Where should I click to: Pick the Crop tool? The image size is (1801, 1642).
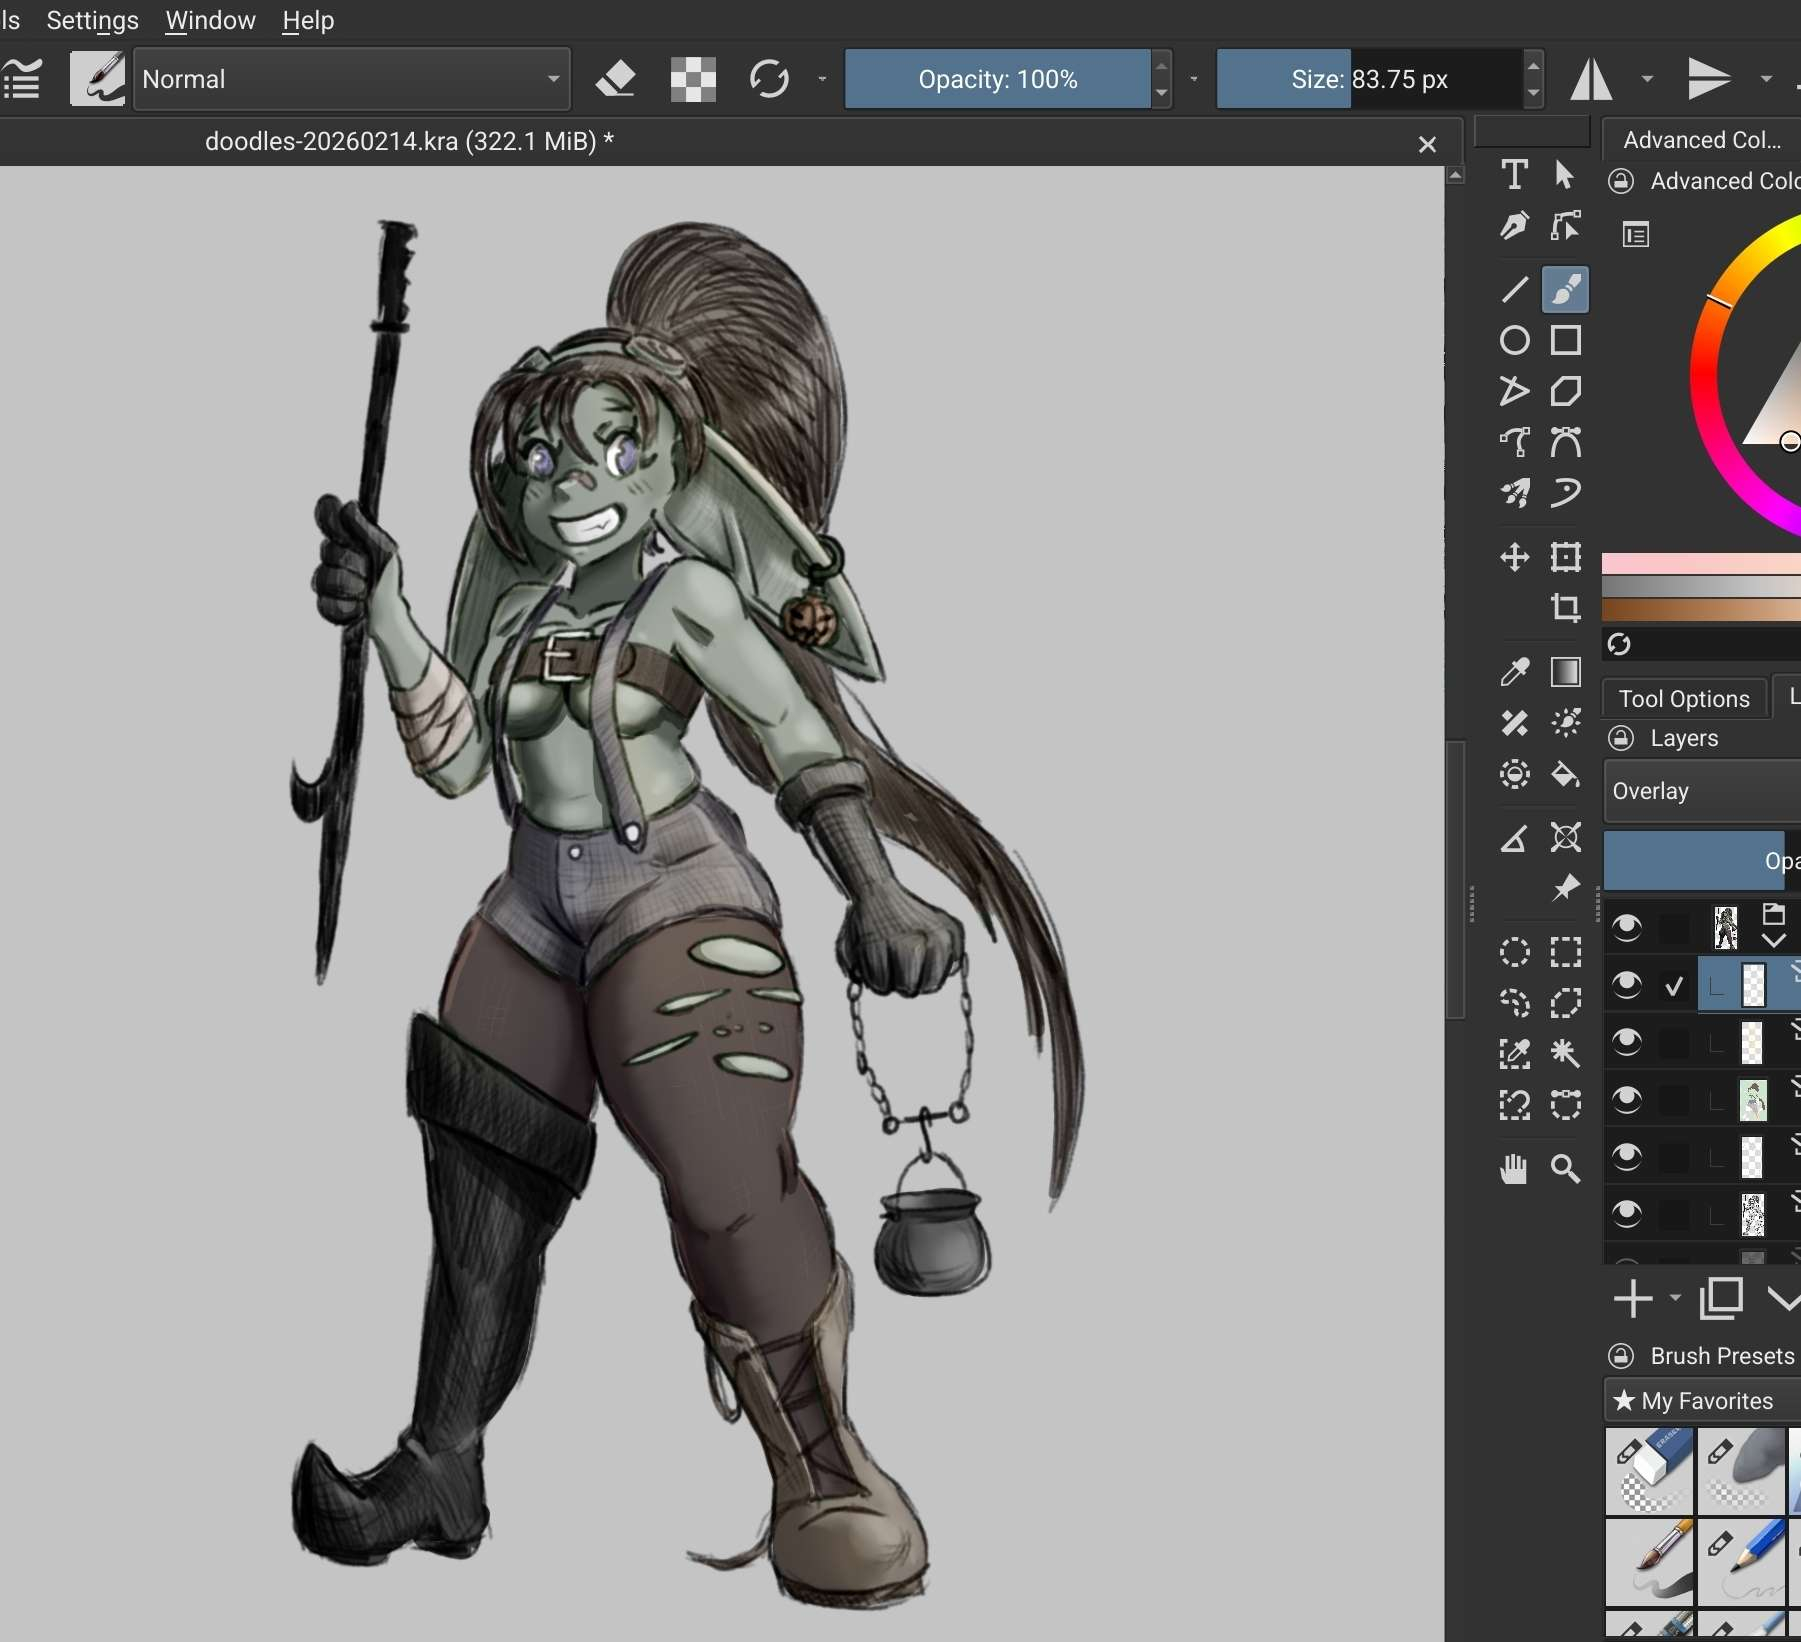[x=1565, y=607]
